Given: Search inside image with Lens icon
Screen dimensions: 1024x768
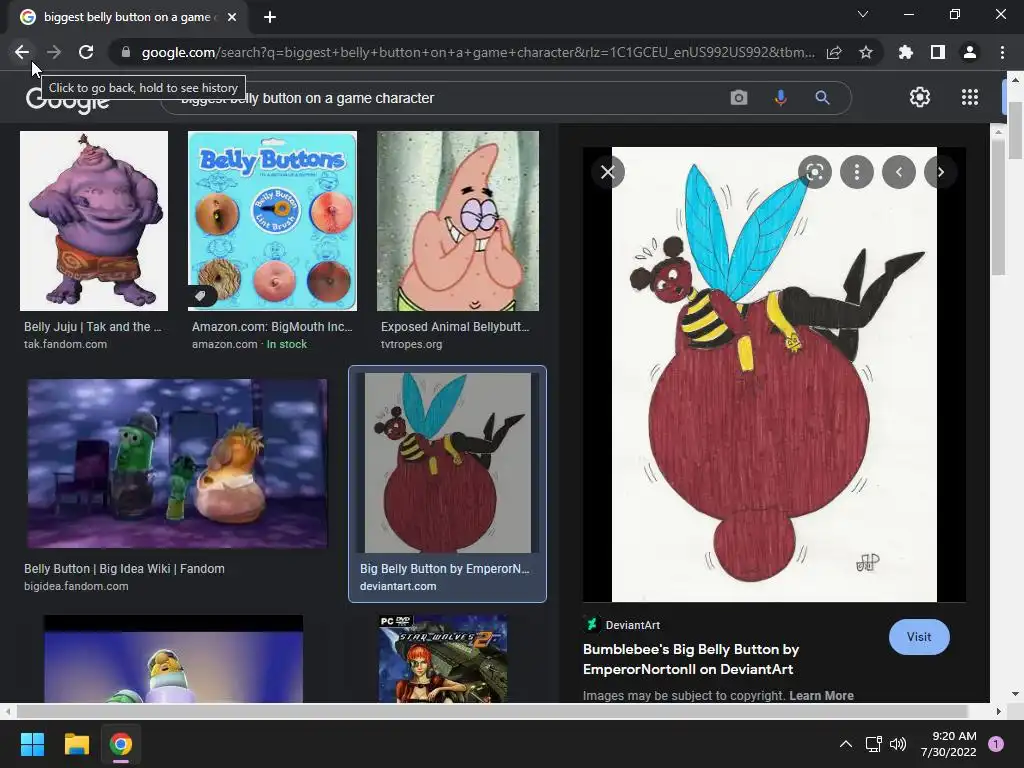Looking at the screenshot, I should click(814, 172).
